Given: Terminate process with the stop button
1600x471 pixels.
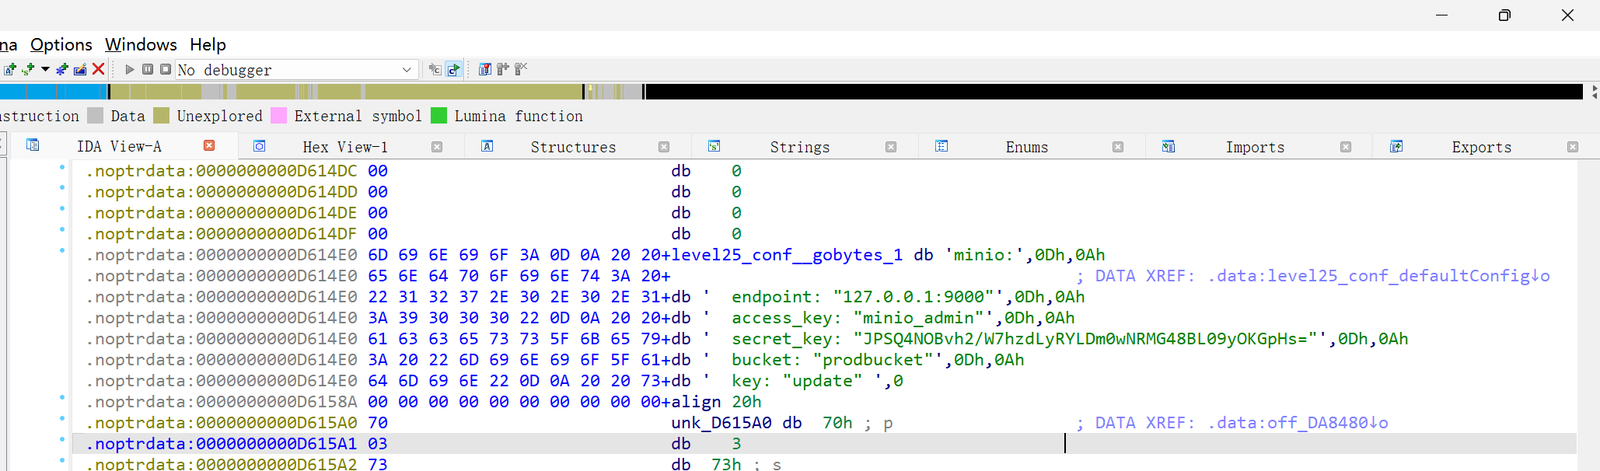Looking at the screenshot, I should pos(166,69).
